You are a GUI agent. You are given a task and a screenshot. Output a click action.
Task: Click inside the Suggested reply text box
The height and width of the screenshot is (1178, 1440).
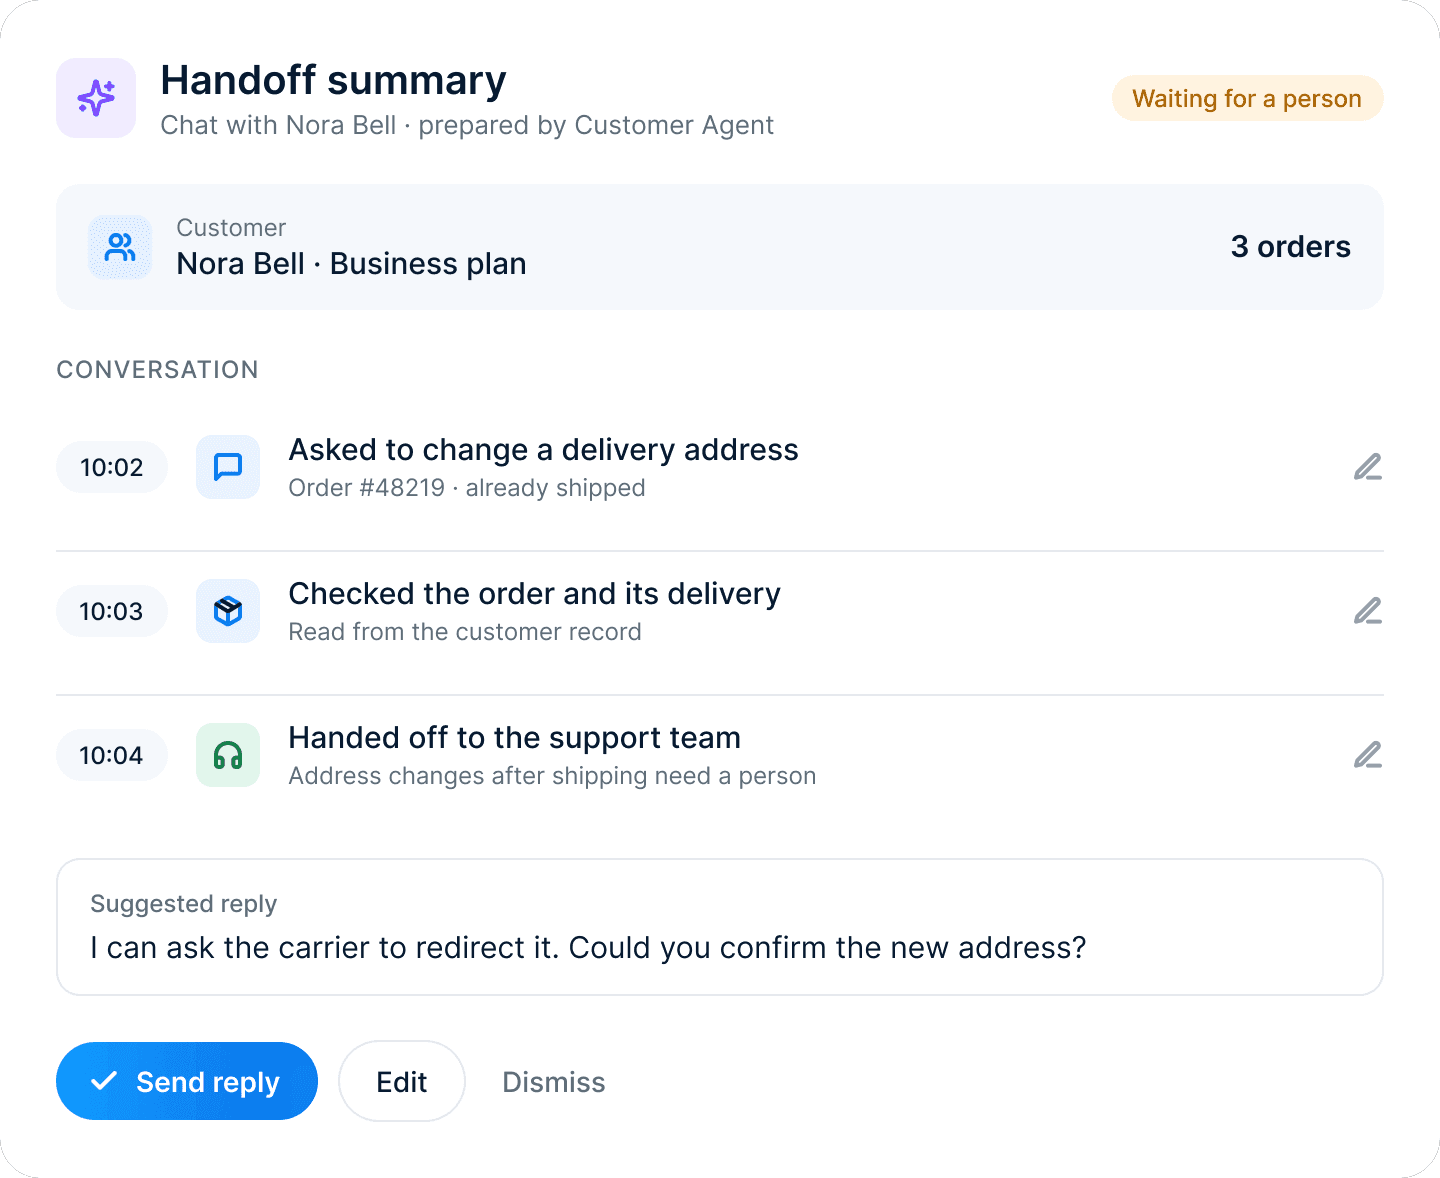(x=720, y=927)
